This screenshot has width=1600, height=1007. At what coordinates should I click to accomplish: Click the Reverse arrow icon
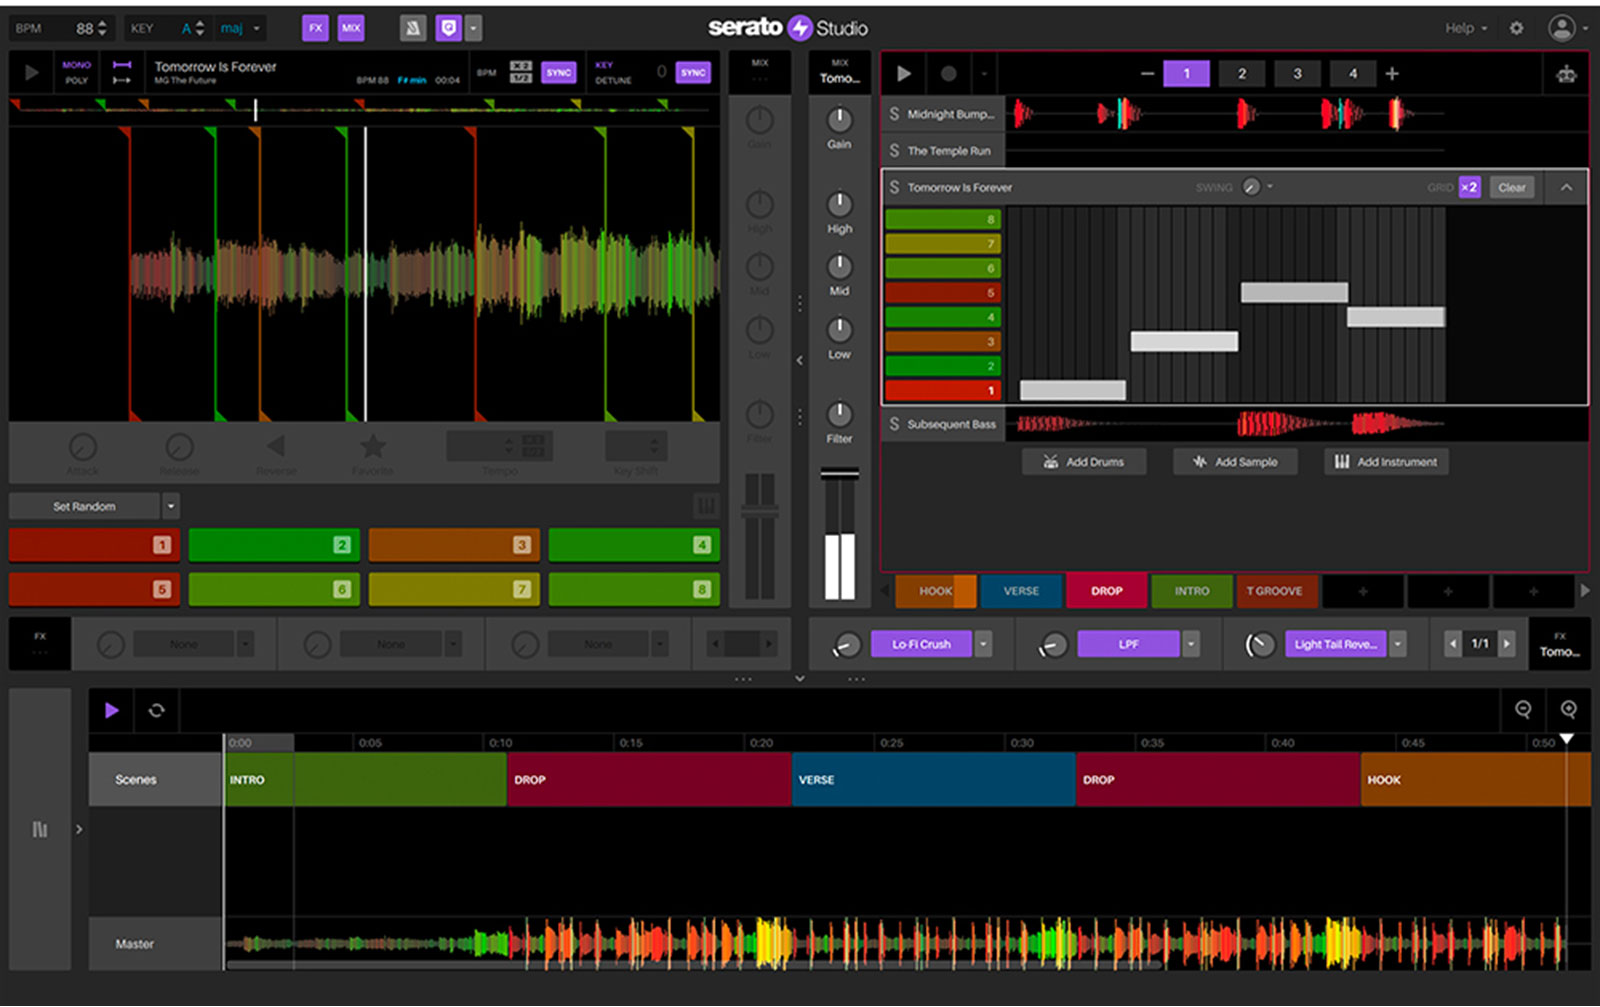click(276, 446)
